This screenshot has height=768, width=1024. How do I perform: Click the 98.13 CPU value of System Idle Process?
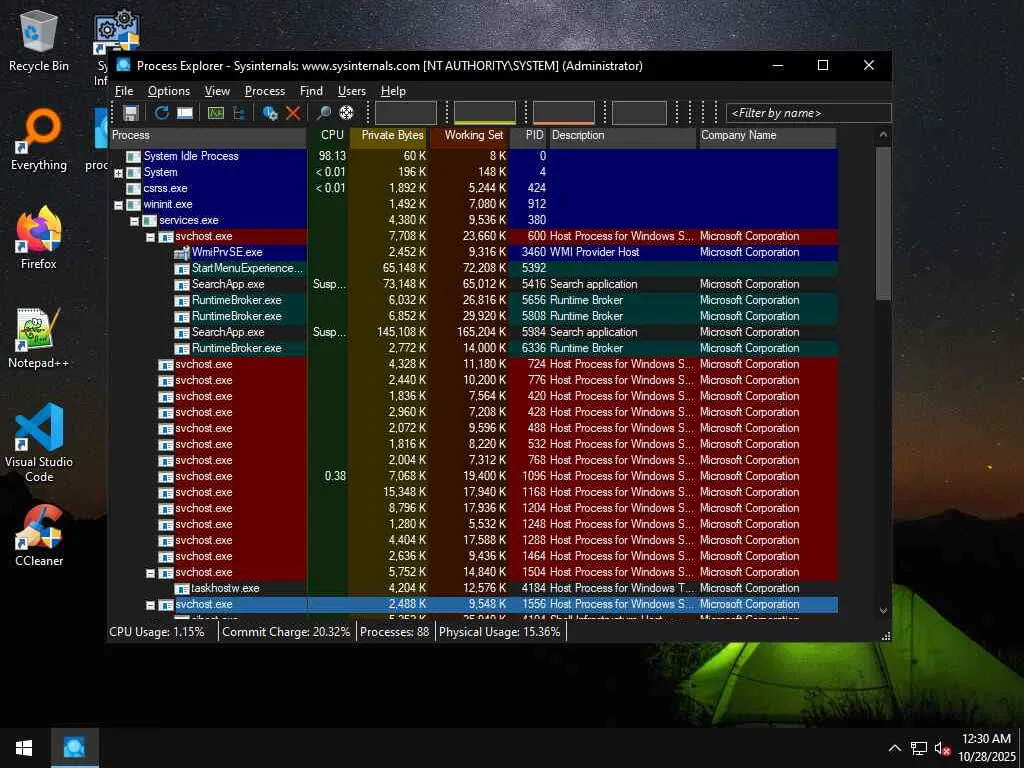(332, 156)
